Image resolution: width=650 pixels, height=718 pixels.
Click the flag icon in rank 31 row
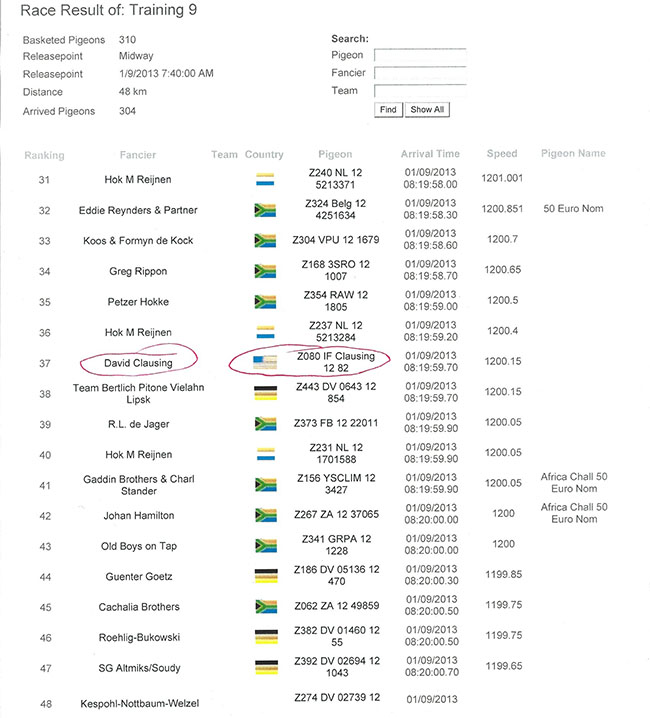click(265, 179)
